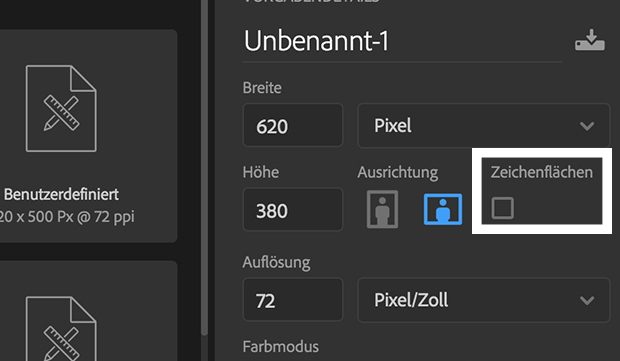Click the Breite field showing 620
620x361 pixels.
point(293,126)
